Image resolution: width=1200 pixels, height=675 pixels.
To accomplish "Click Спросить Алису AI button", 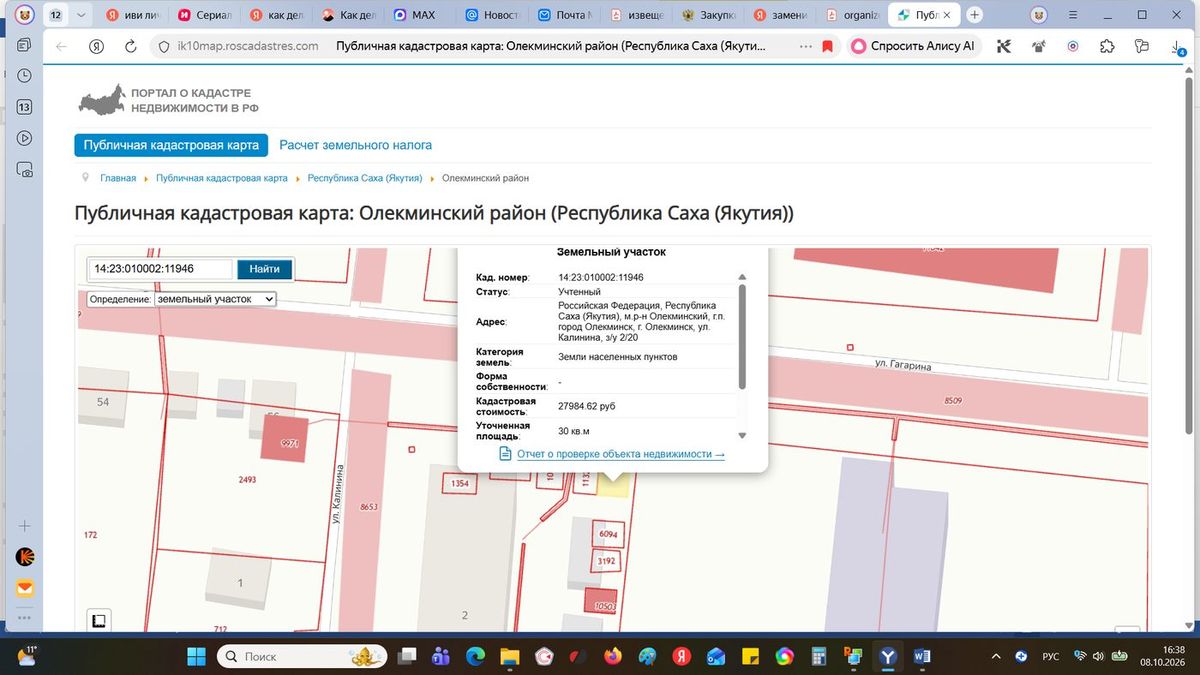I will (x=913, y=46).
